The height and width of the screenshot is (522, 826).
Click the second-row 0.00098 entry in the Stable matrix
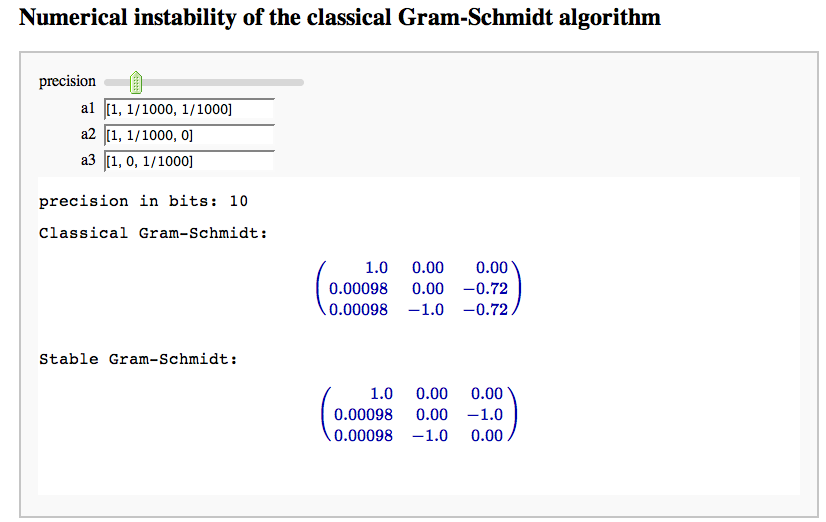pos(364,414)
